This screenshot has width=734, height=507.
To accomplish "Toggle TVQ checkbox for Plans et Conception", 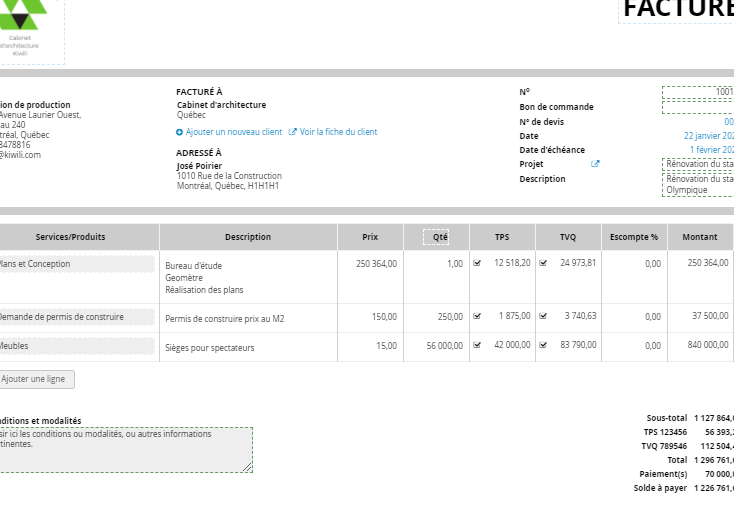I will [543, 263].
